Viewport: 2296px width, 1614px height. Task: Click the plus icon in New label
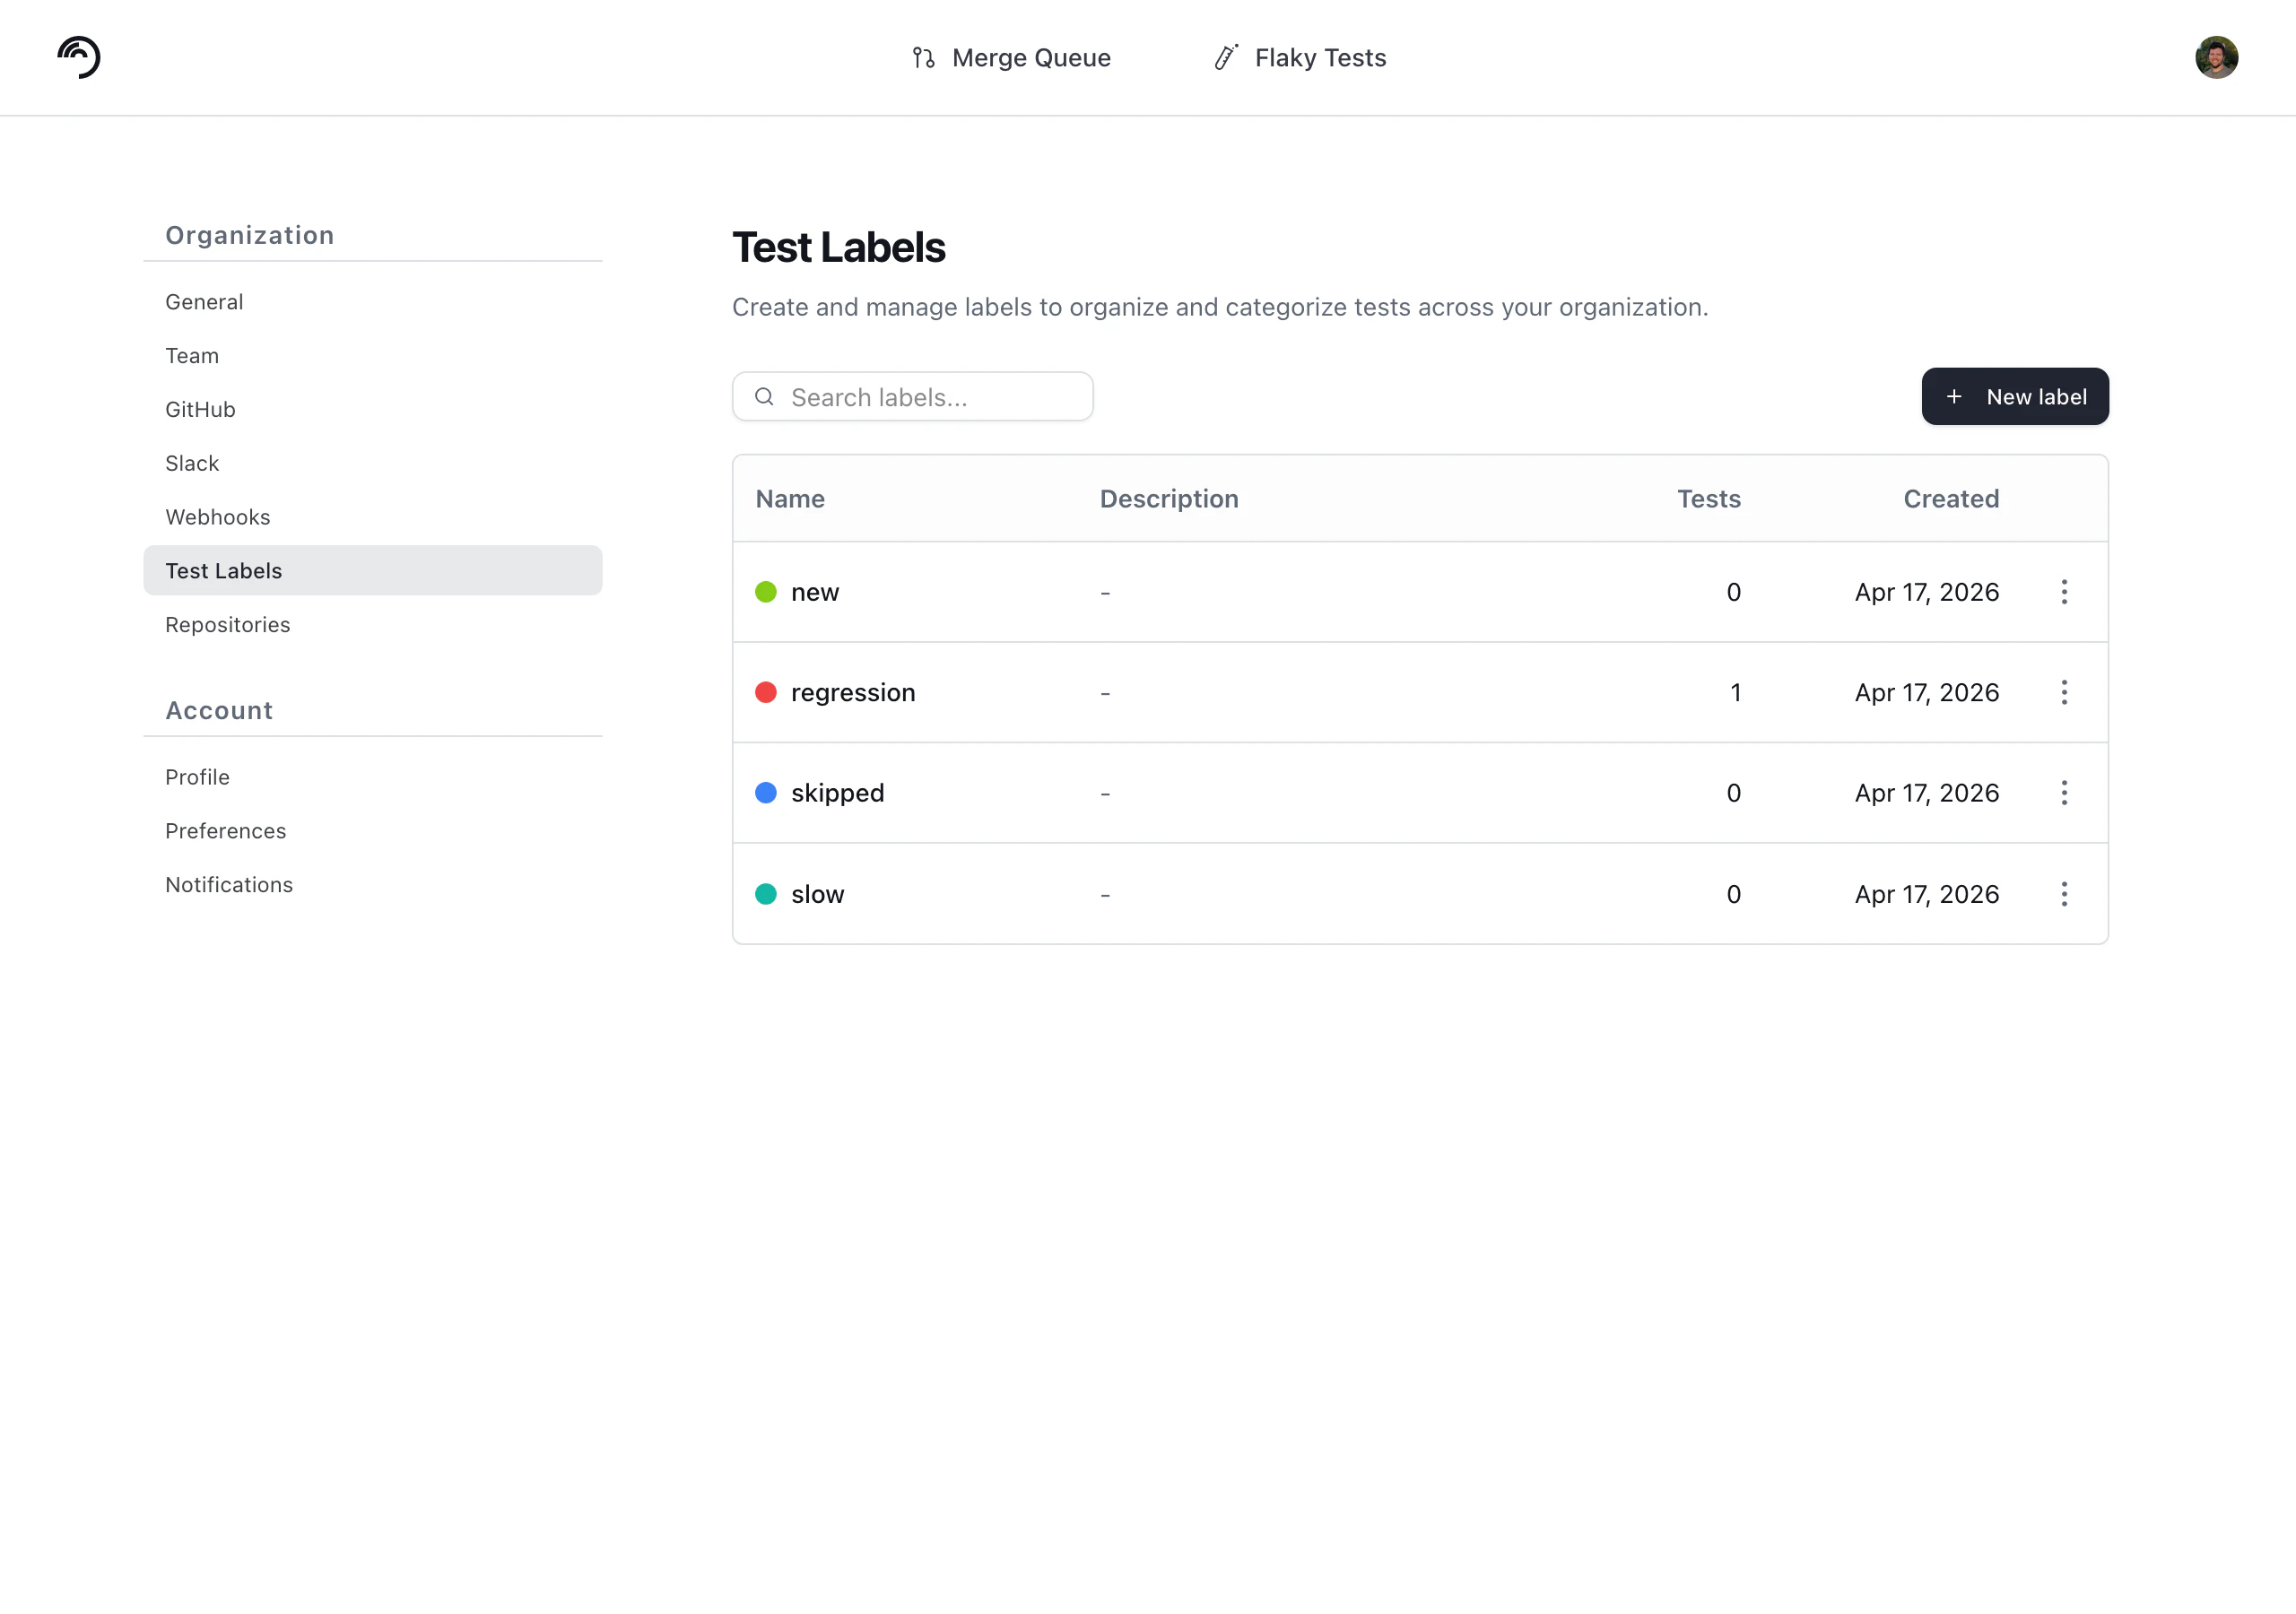[x=1953, y=397]
